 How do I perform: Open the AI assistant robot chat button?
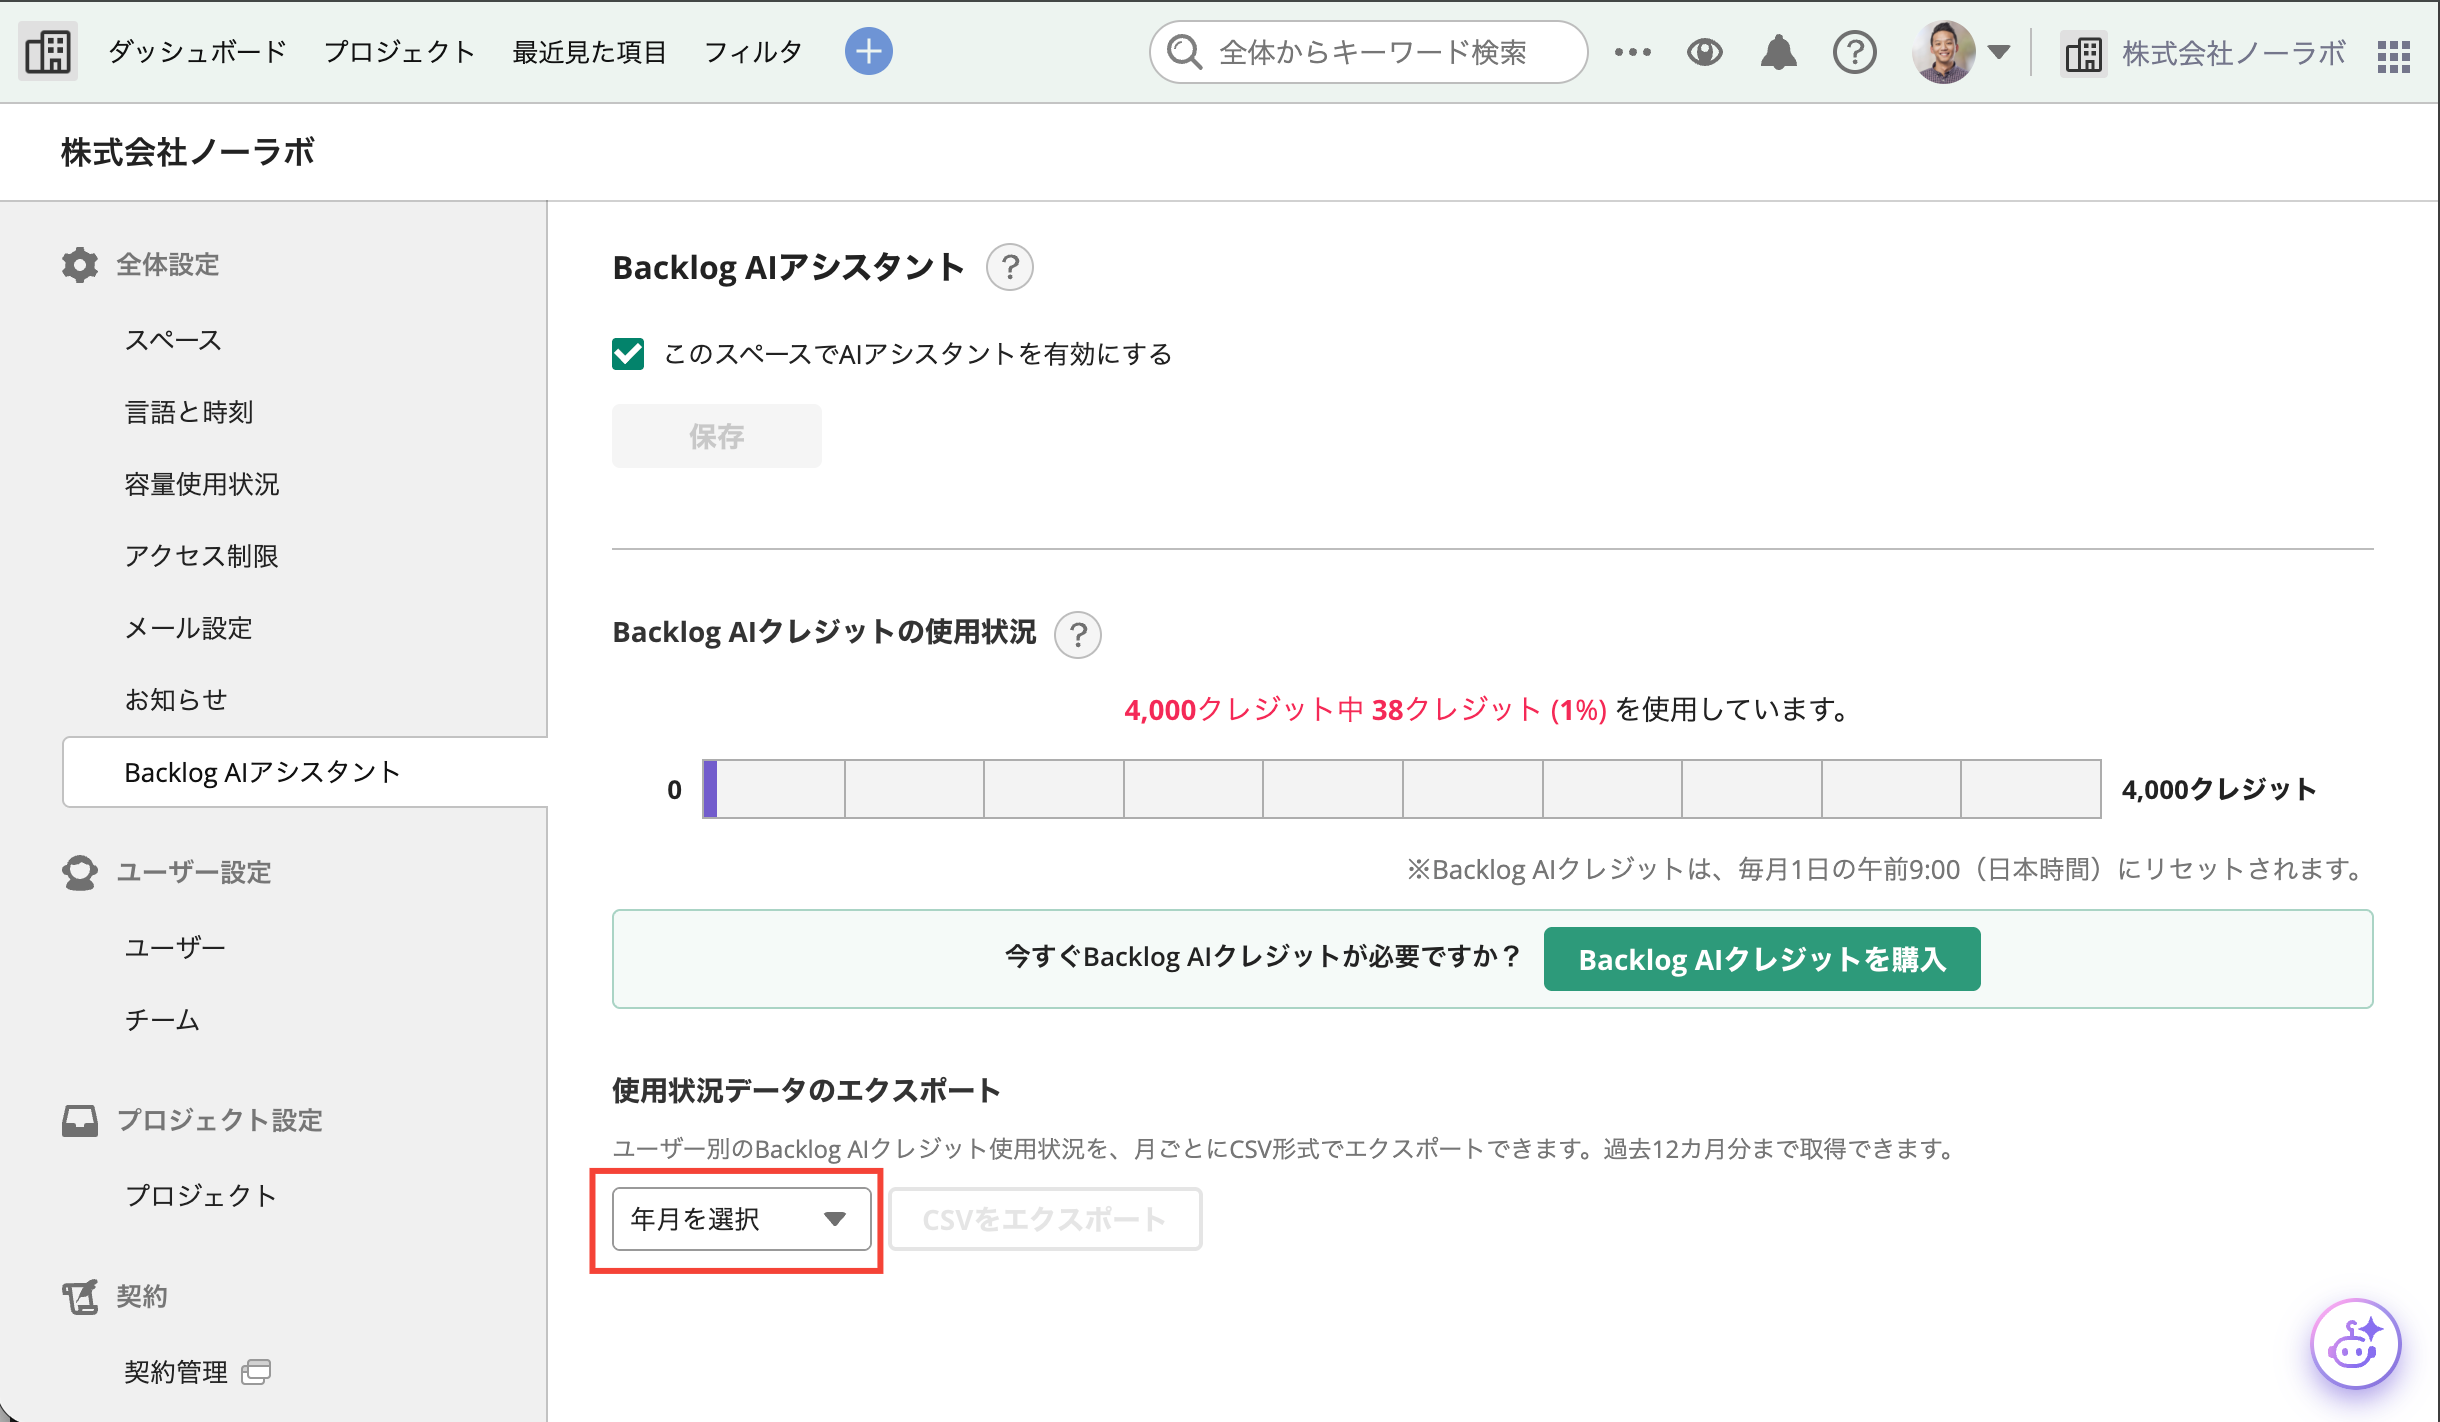click(x=2356, y=1345)
